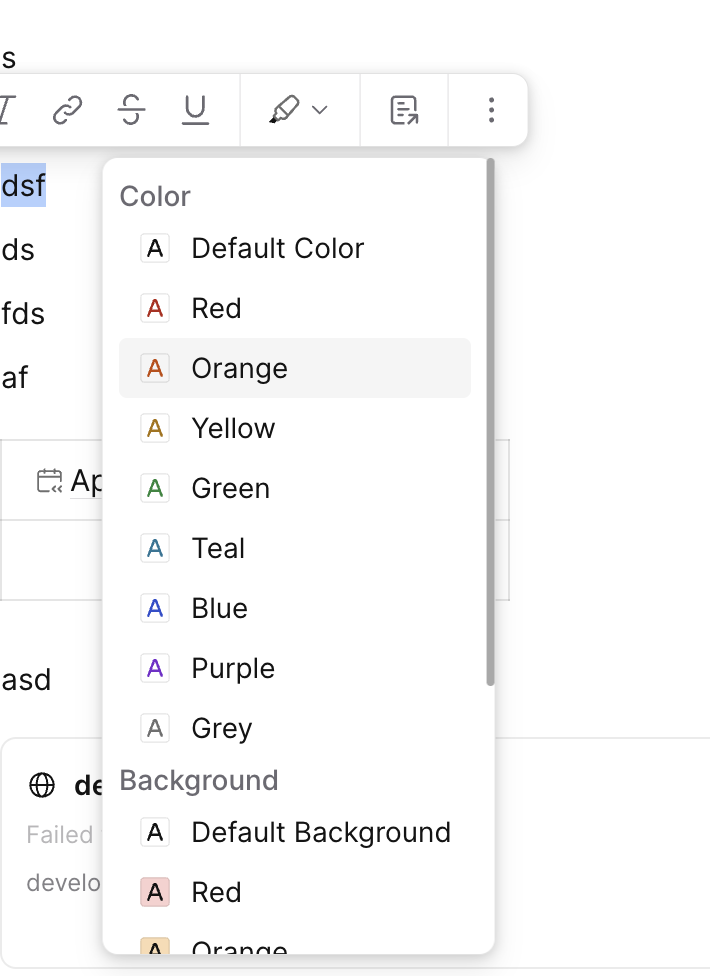This screenshot has width=710, height=976.
Task: Click the calendar icon next to Ap field
Action: (x=50, y=480)
